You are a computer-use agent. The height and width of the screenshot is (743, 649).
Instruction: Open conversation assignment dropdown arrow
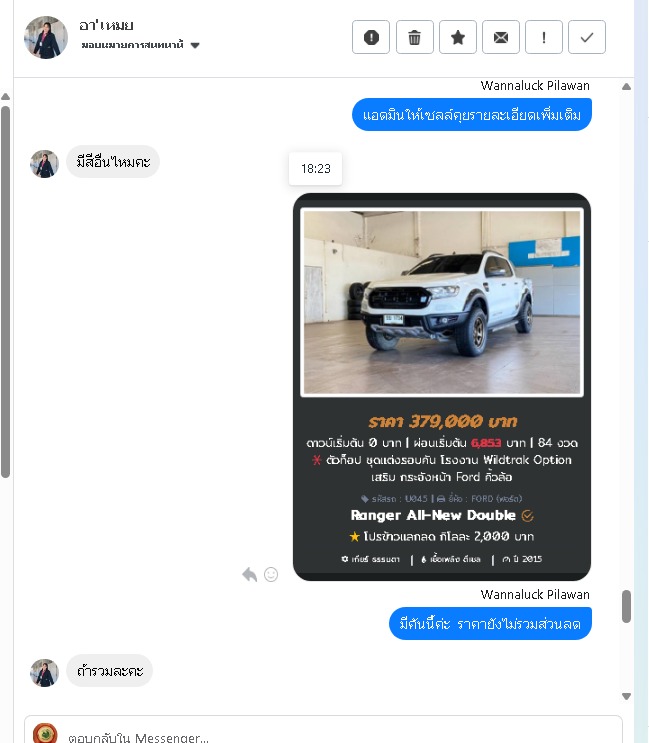pos(195,45)
